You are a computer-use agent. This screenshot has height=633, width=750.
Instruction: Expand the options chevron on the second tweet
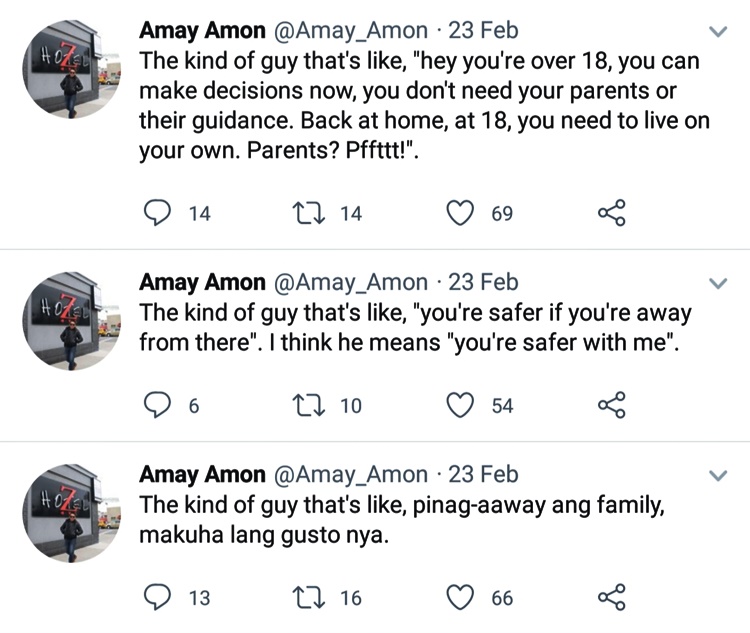click(x=717, y=284)
